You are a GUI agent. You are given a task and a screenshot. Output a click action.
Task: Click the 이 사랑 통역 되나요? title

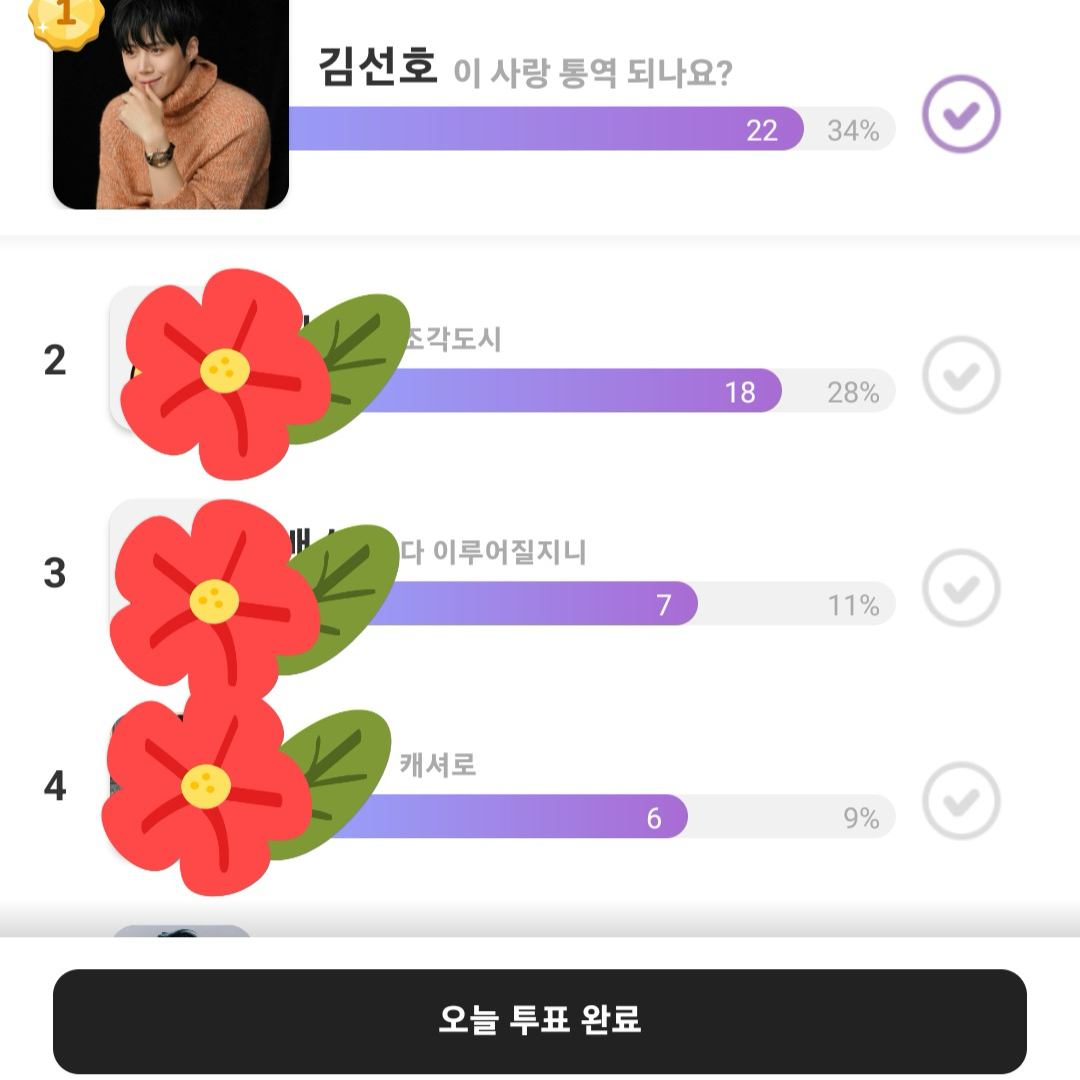pyautogui.click(x=592, y=73)
